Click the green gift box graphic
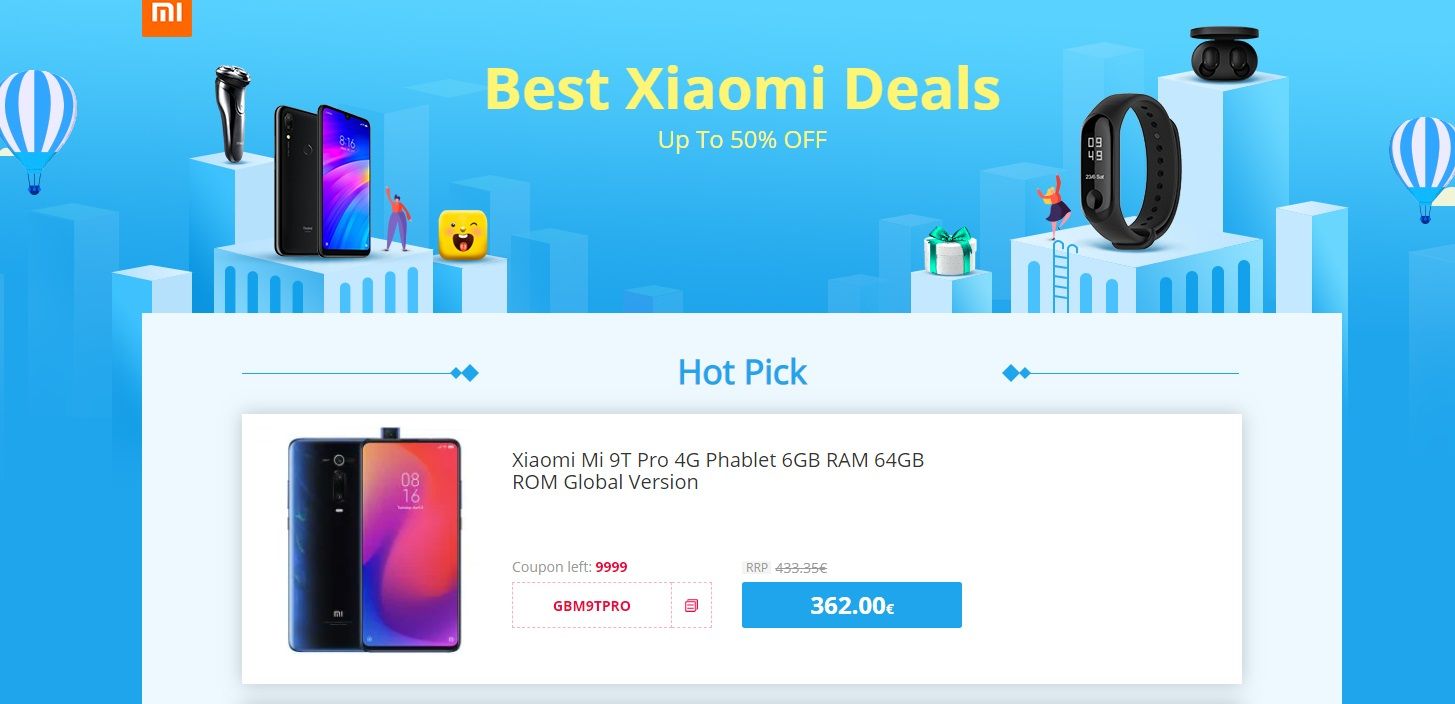This screenshot has width=1455, height=704. click(949, 251)
